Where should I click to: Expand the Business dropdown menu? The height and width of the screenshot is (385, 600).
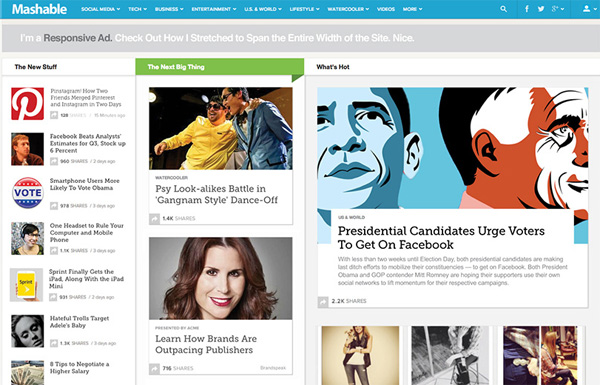(169, 9)
